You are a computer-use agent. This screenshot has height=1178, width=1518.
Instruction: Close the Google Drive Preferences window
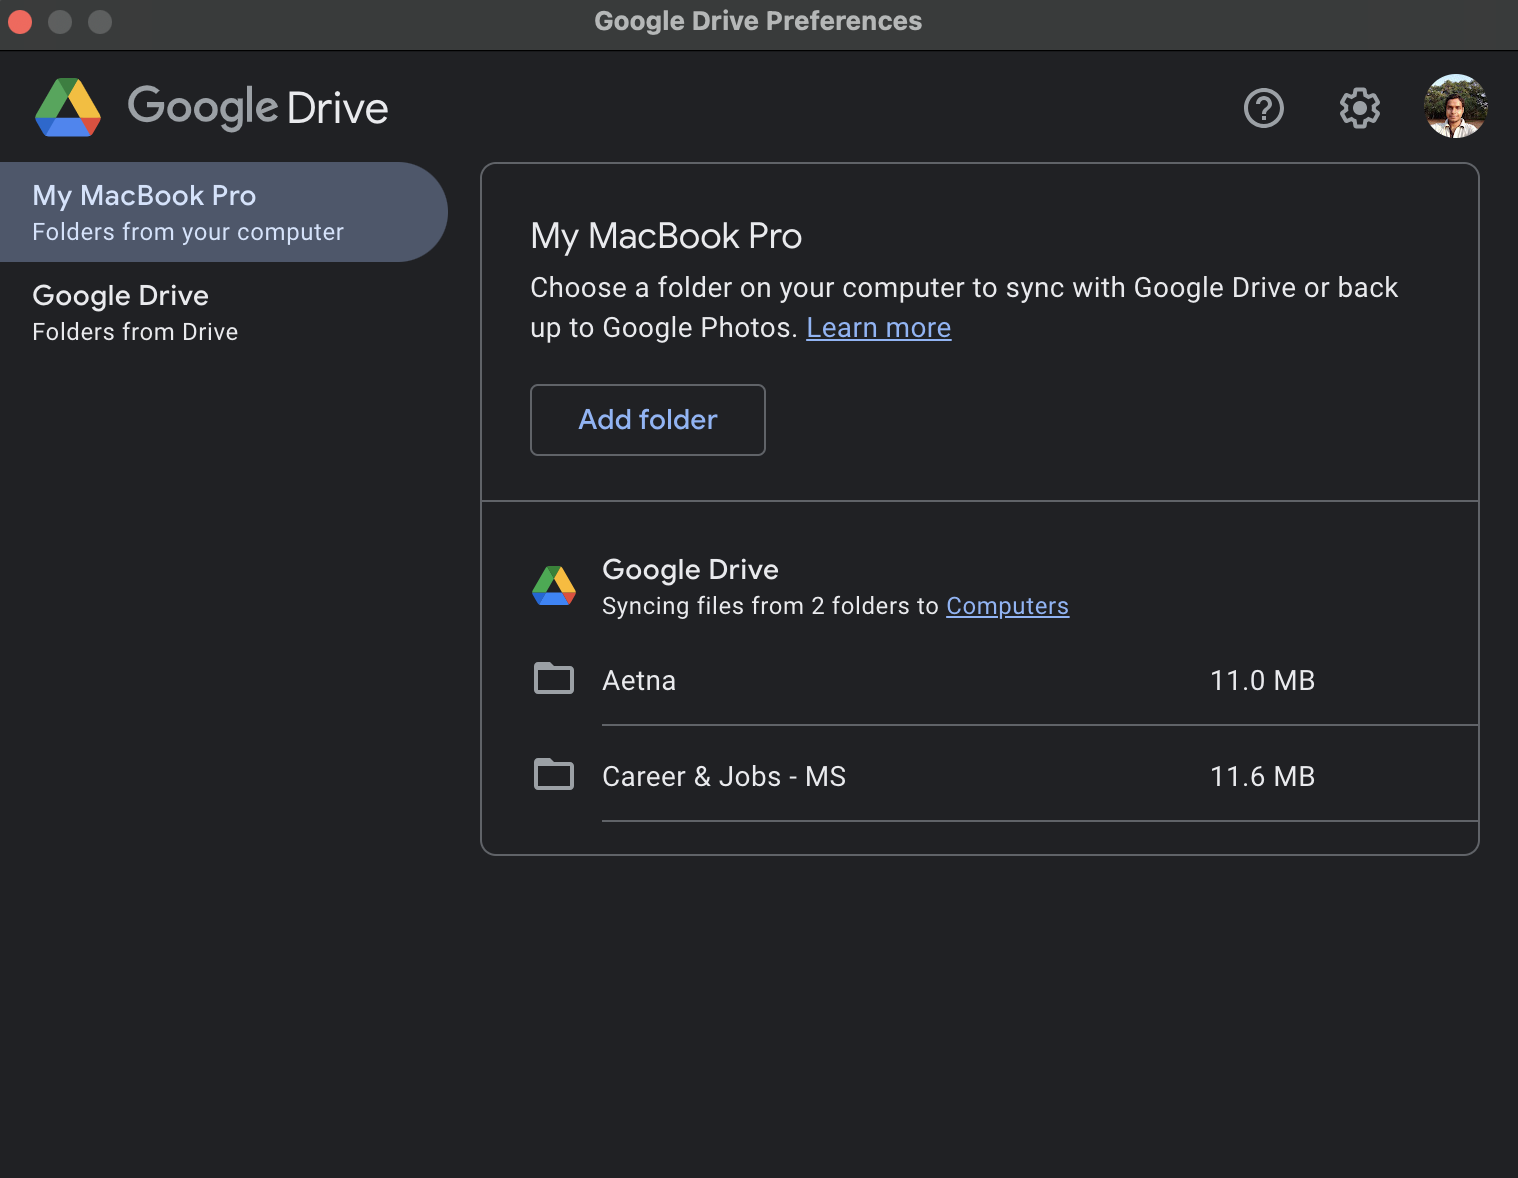coord(20,21)
